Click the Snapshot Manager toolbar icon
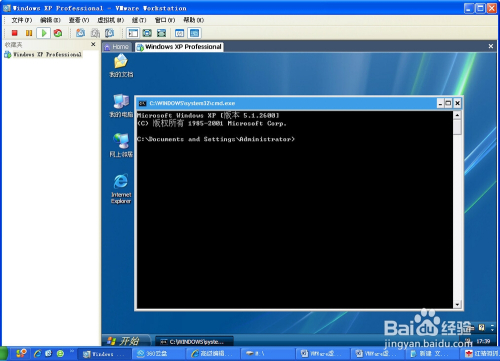500x361 pixels. coord(109,33)
